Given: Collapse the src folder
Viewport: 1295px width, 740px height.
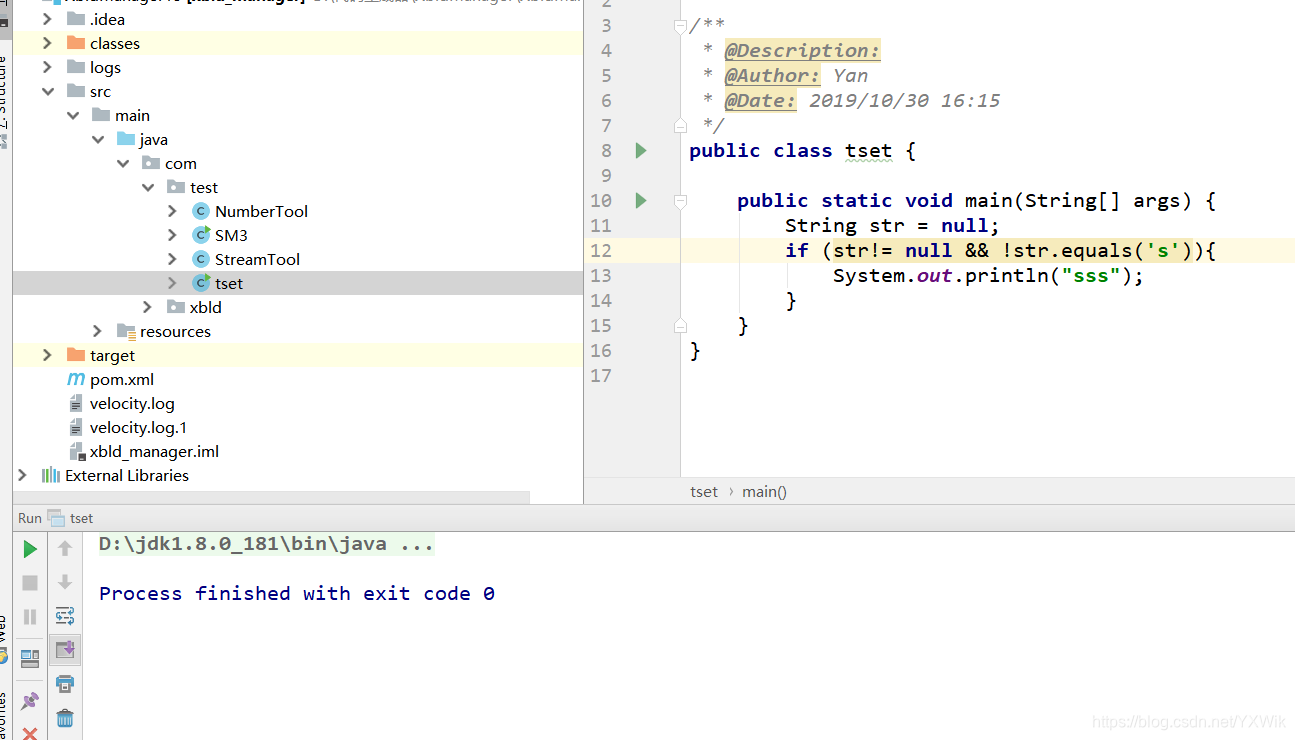Looking at the screenshot, I should tap(47, 91).
